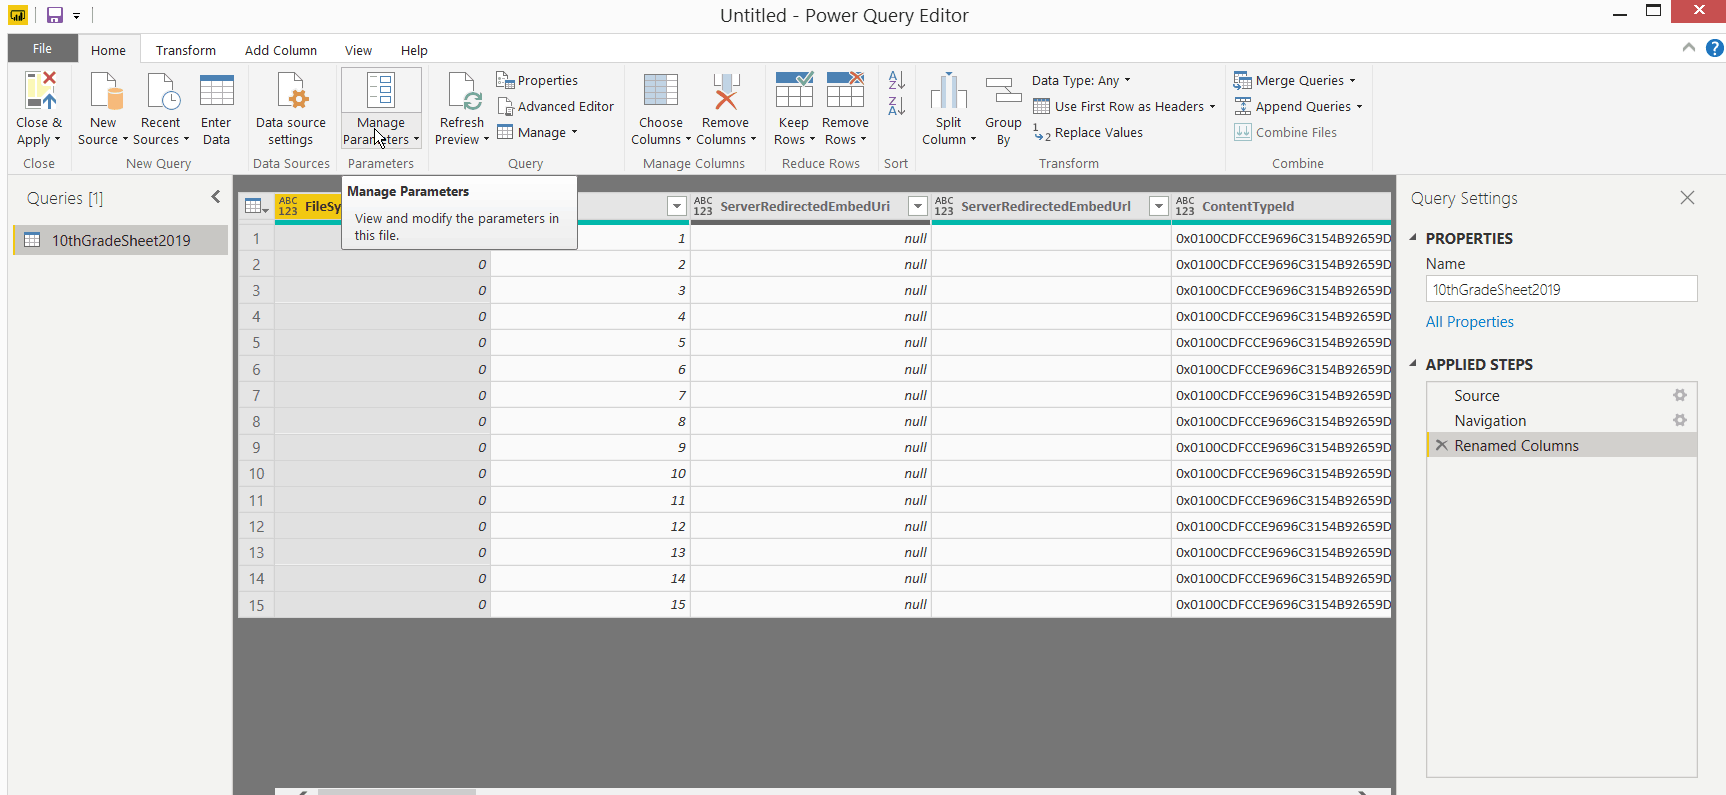
Task: Switch to the Help tab
Action: (x=414, y=50)
